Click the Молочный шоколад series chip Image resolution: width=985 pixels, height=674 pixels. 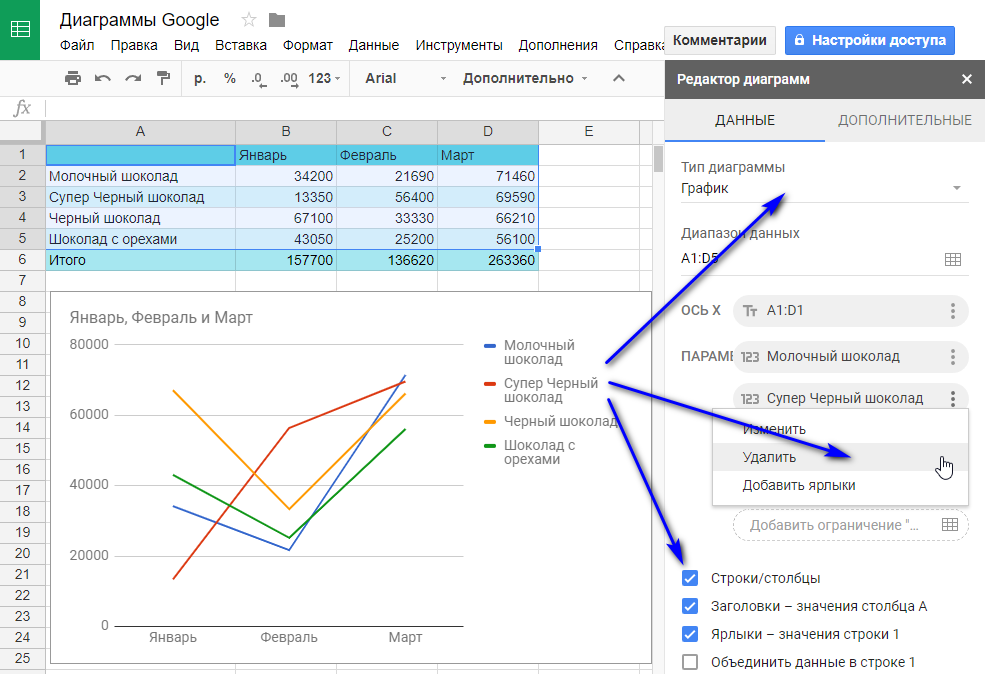(x=851, y=357)
